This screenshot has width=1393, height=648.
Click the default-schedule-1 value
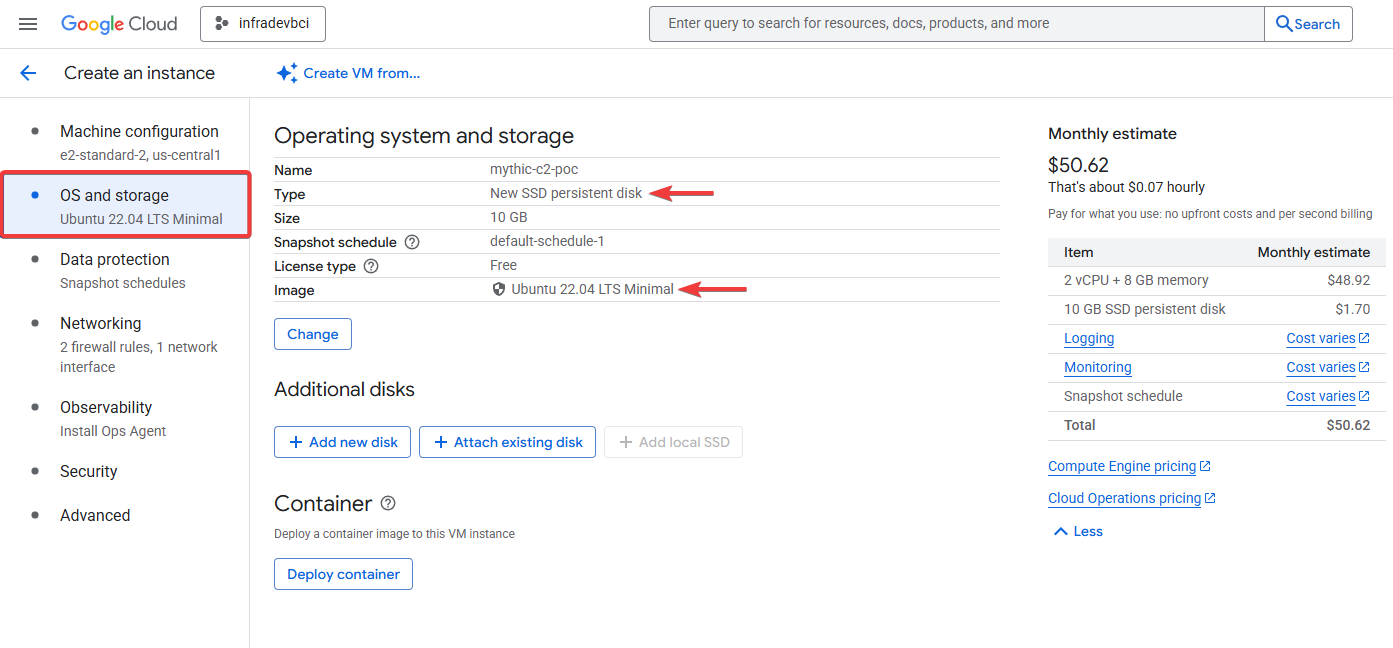point(547,241)
